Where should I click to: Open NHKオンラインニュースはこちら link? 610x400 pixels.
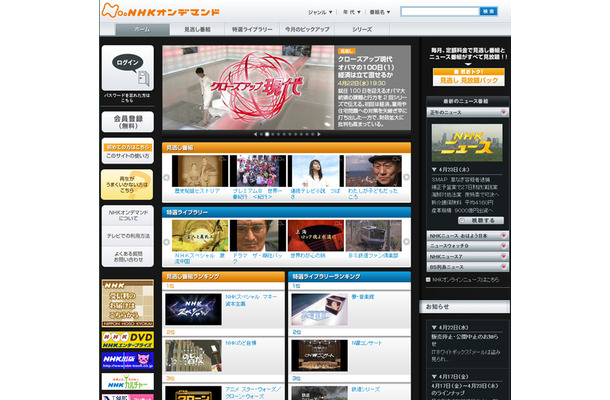465,280
